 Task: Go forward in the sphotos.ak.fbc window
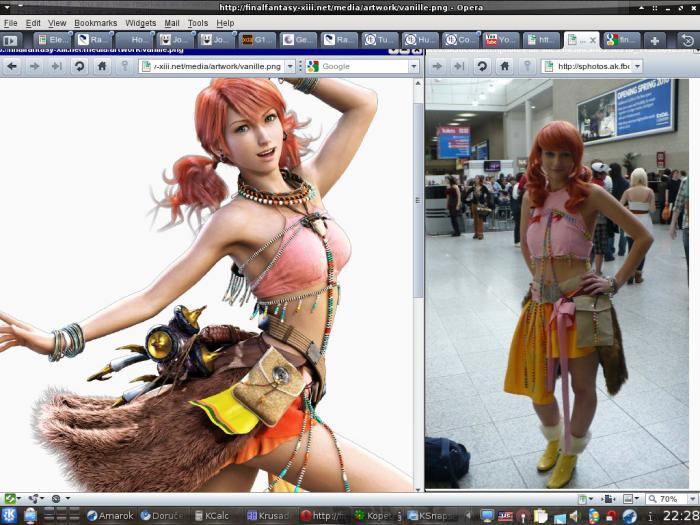[437, 67]
